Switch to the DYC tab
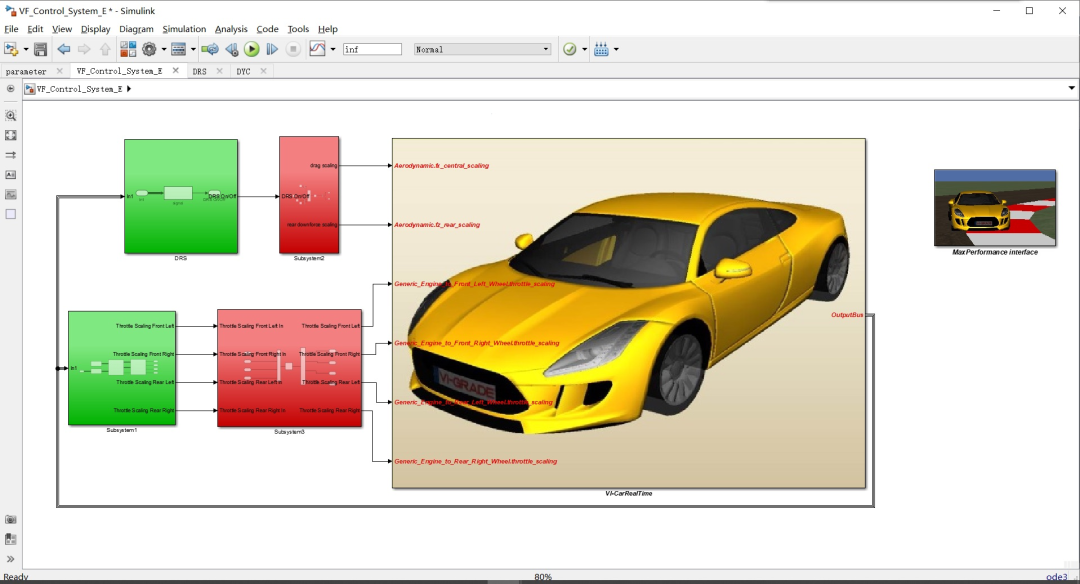Image resolution: width=1080 pixels, height=584 pixels. pyautogui.click(x=243, y=71)
